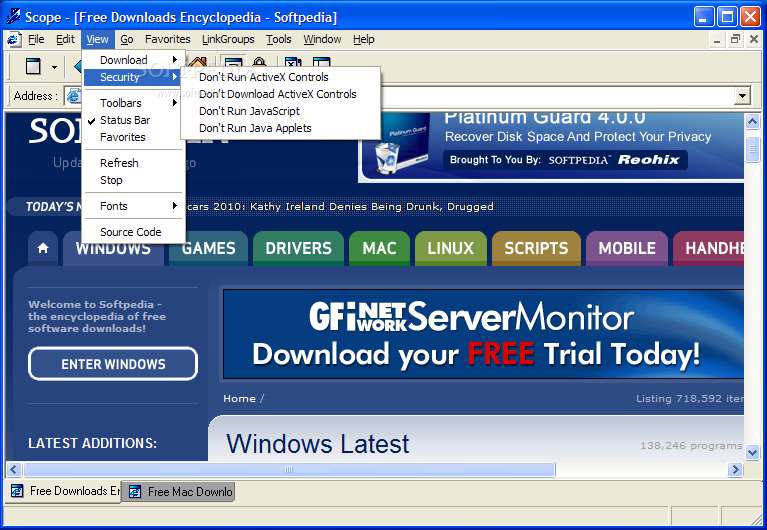This screenshot has width=767, height=530.
Task: Toggle Don't Run ActiveX Controls
Action: [x=281, y=77]
